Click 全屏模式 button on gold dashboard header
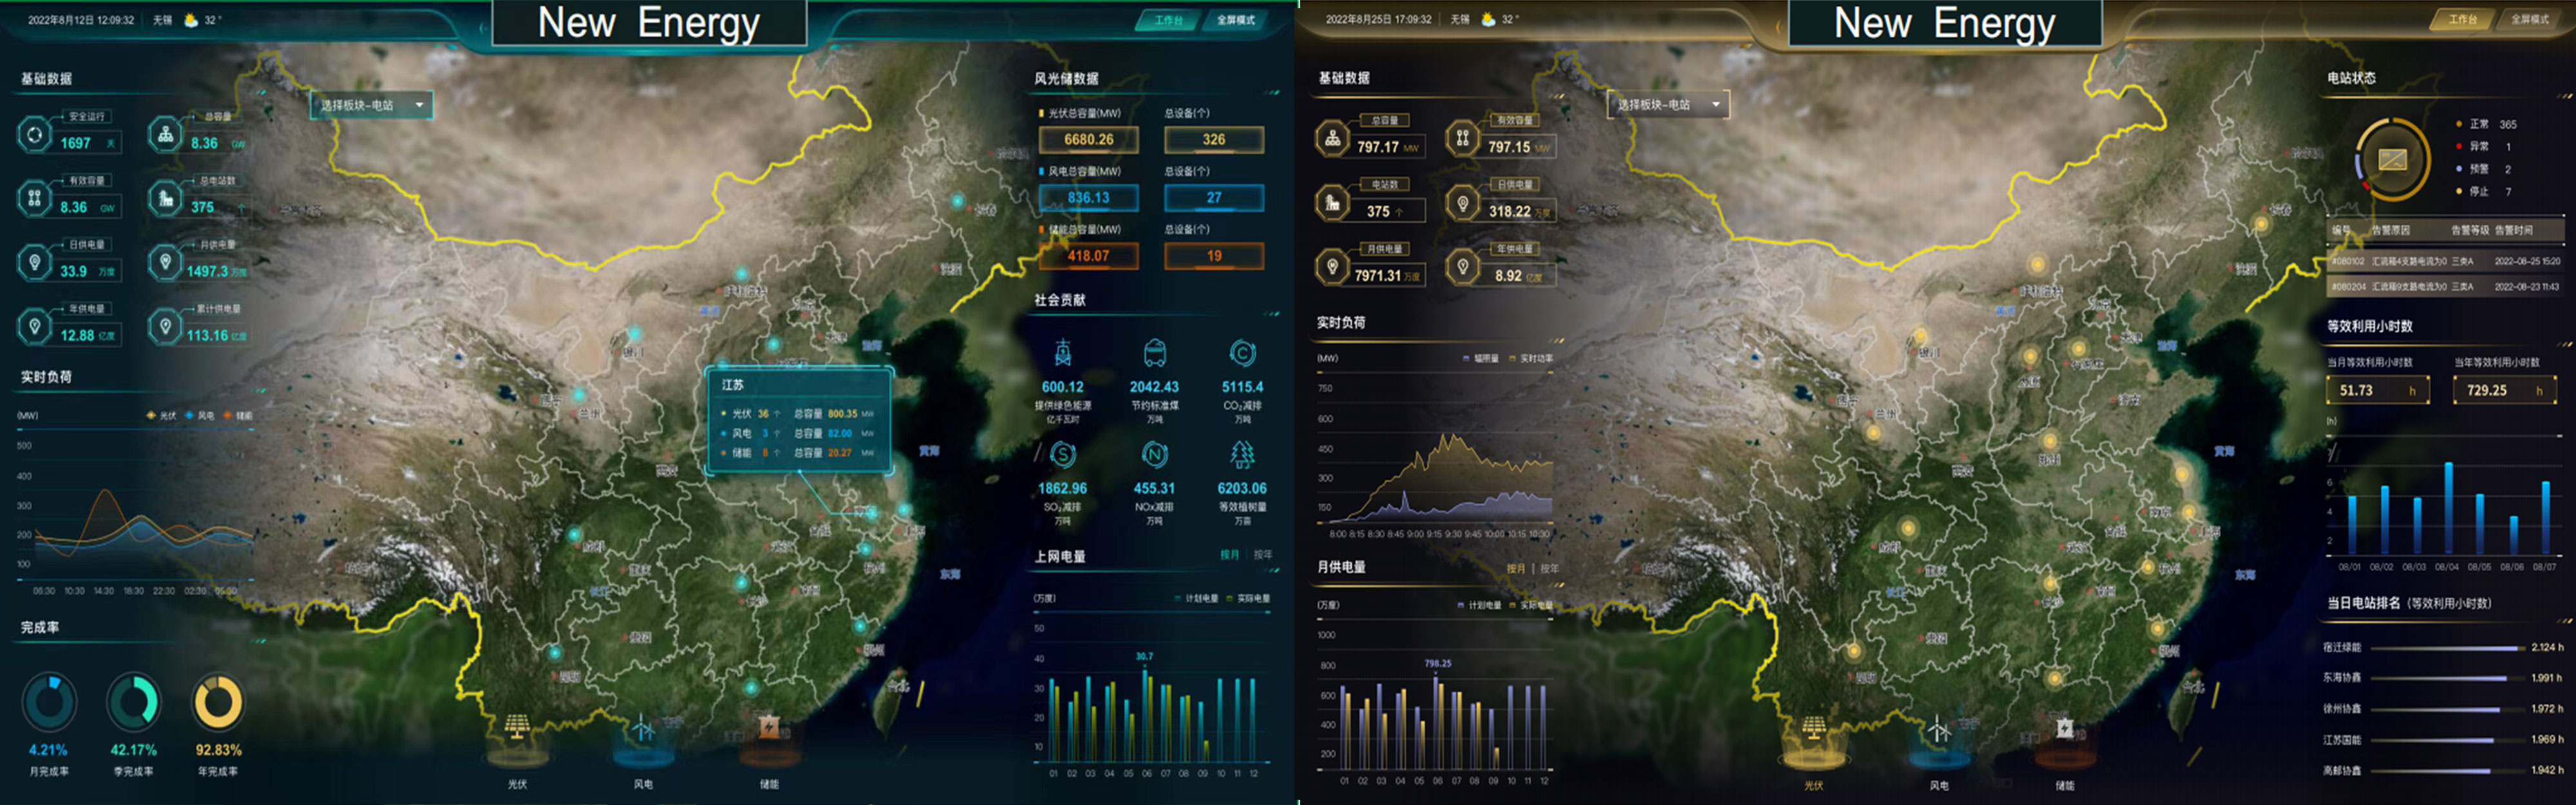 (2529, 20)
